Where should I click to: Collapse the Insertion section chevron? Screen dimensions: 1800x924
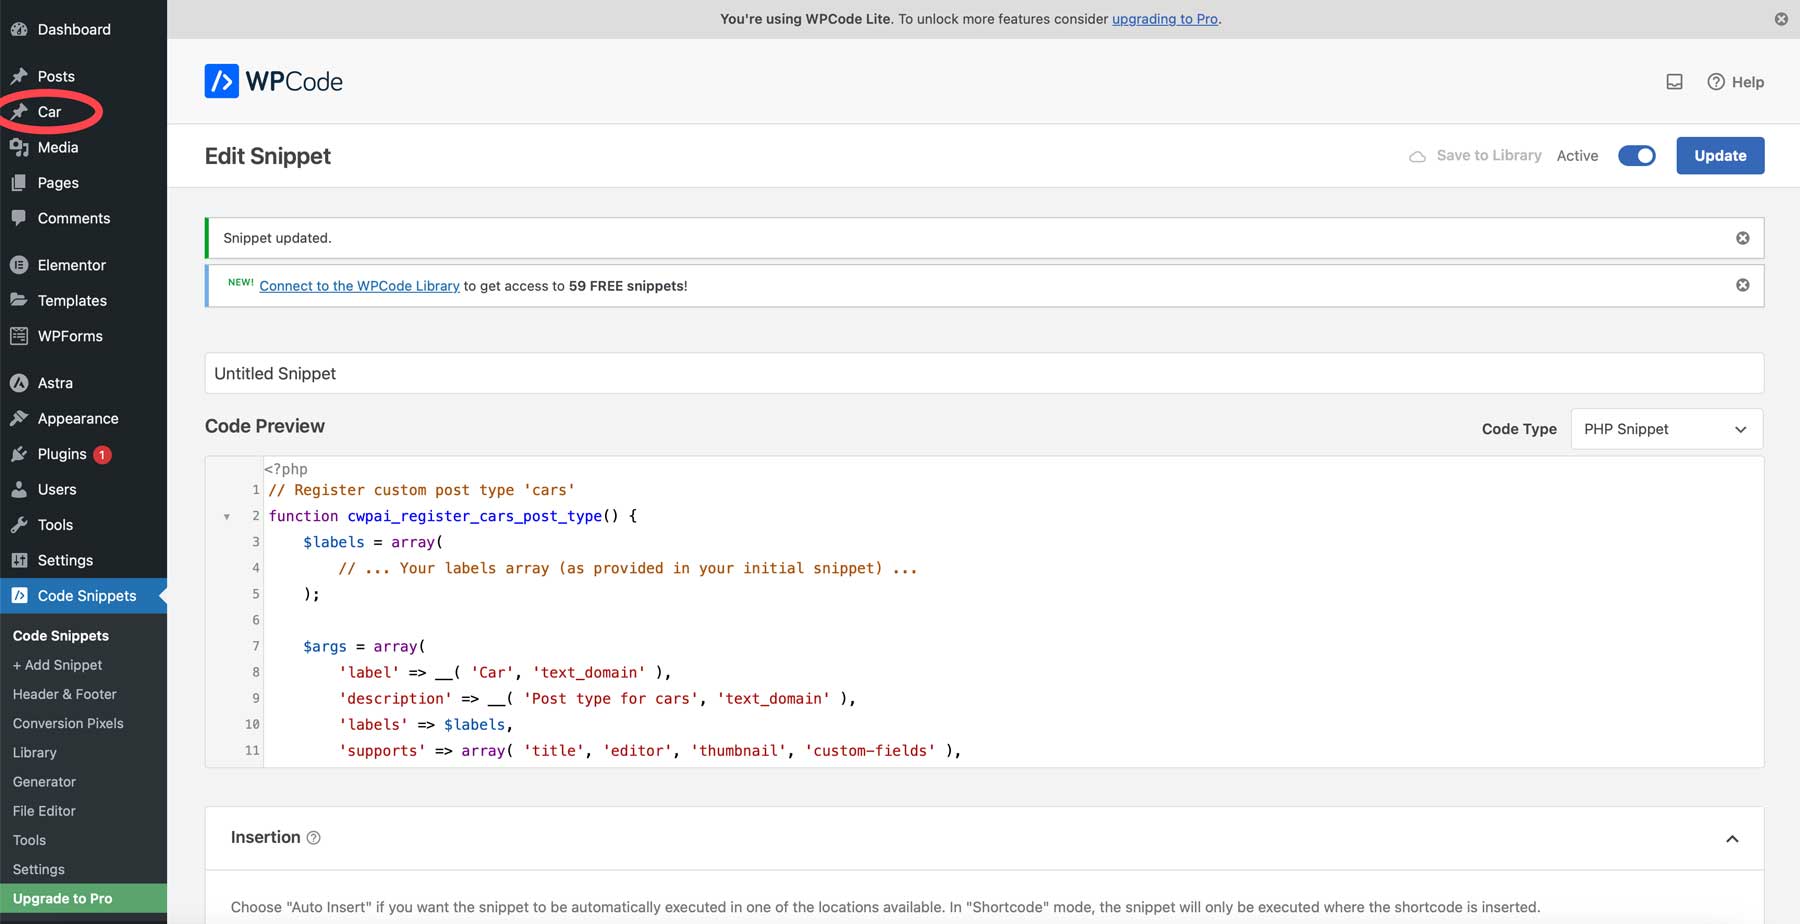point(1733,839)
